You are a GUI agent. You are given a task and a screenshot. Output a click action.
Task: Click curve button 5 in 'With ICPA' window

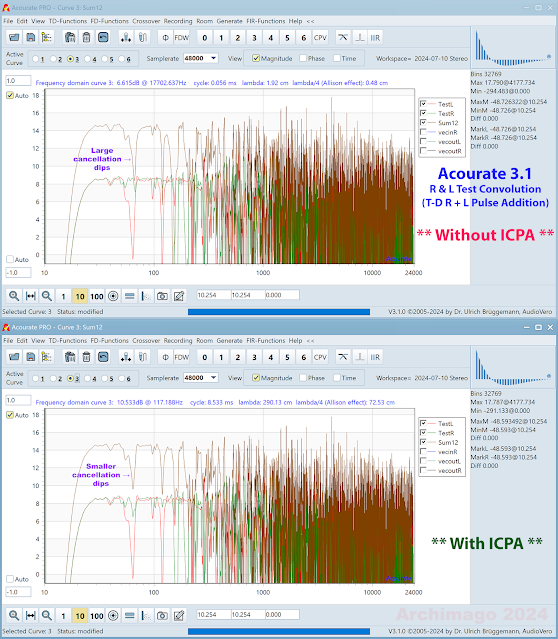[287, 357]
